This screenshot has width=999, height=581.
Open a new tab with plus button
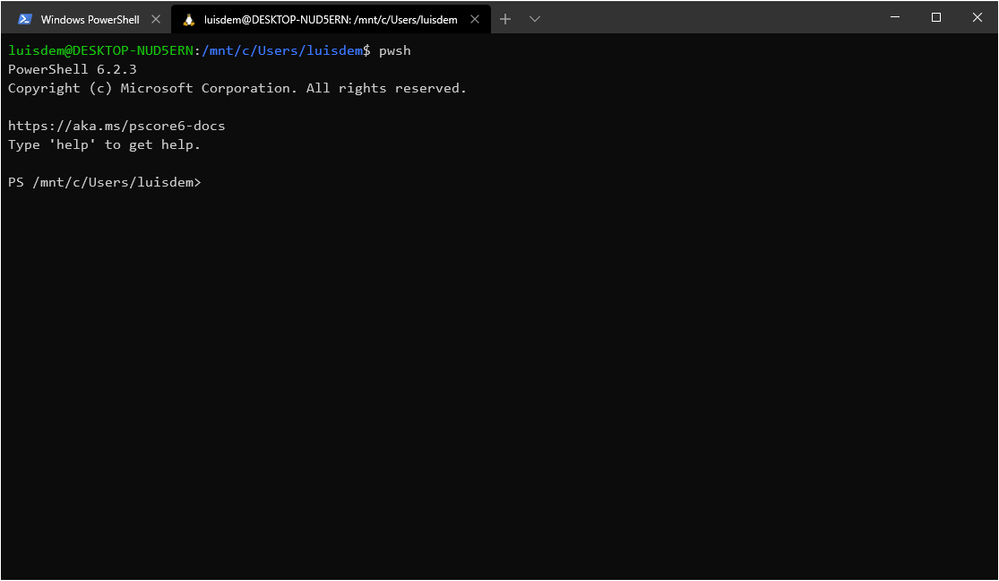point(505,19)
